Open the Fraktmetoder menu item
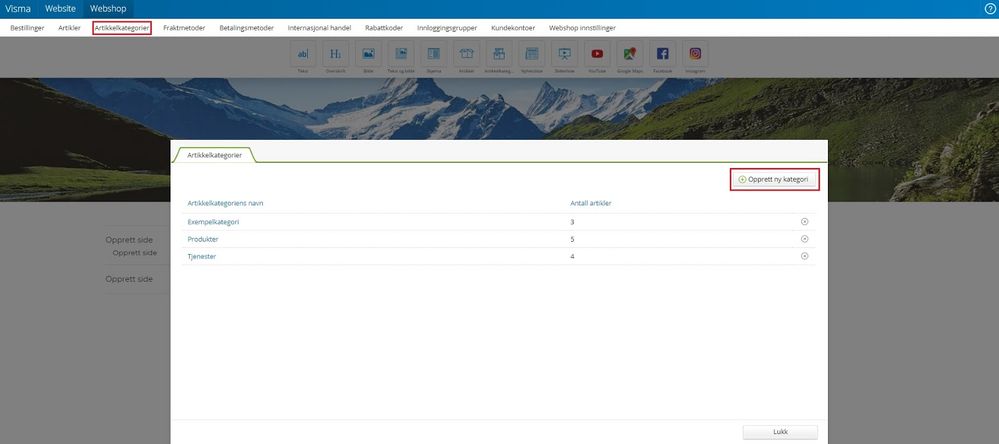 tap(184, 28)
